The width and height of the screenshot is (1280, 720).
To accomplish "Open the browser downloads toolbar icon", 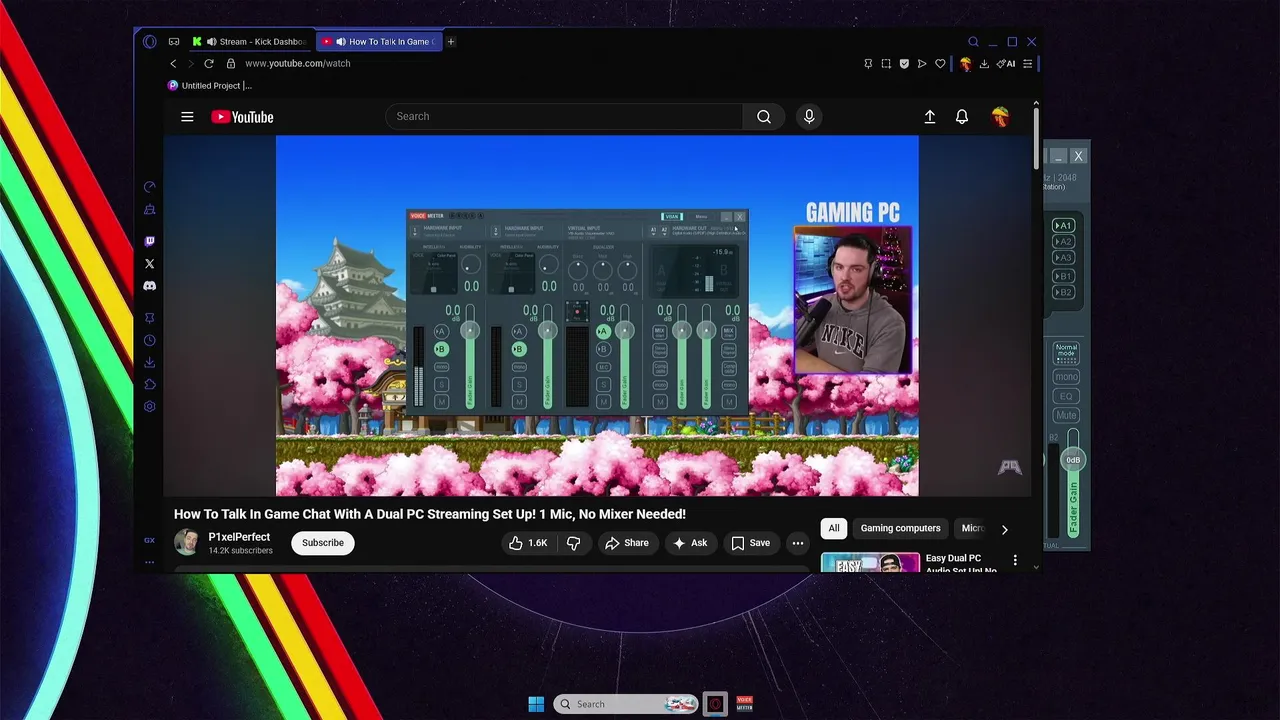I will tap(984, 64).
